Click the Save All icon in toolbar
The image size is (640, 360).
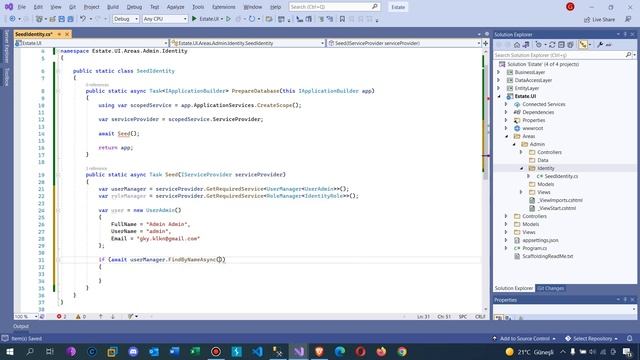[70, 19]
